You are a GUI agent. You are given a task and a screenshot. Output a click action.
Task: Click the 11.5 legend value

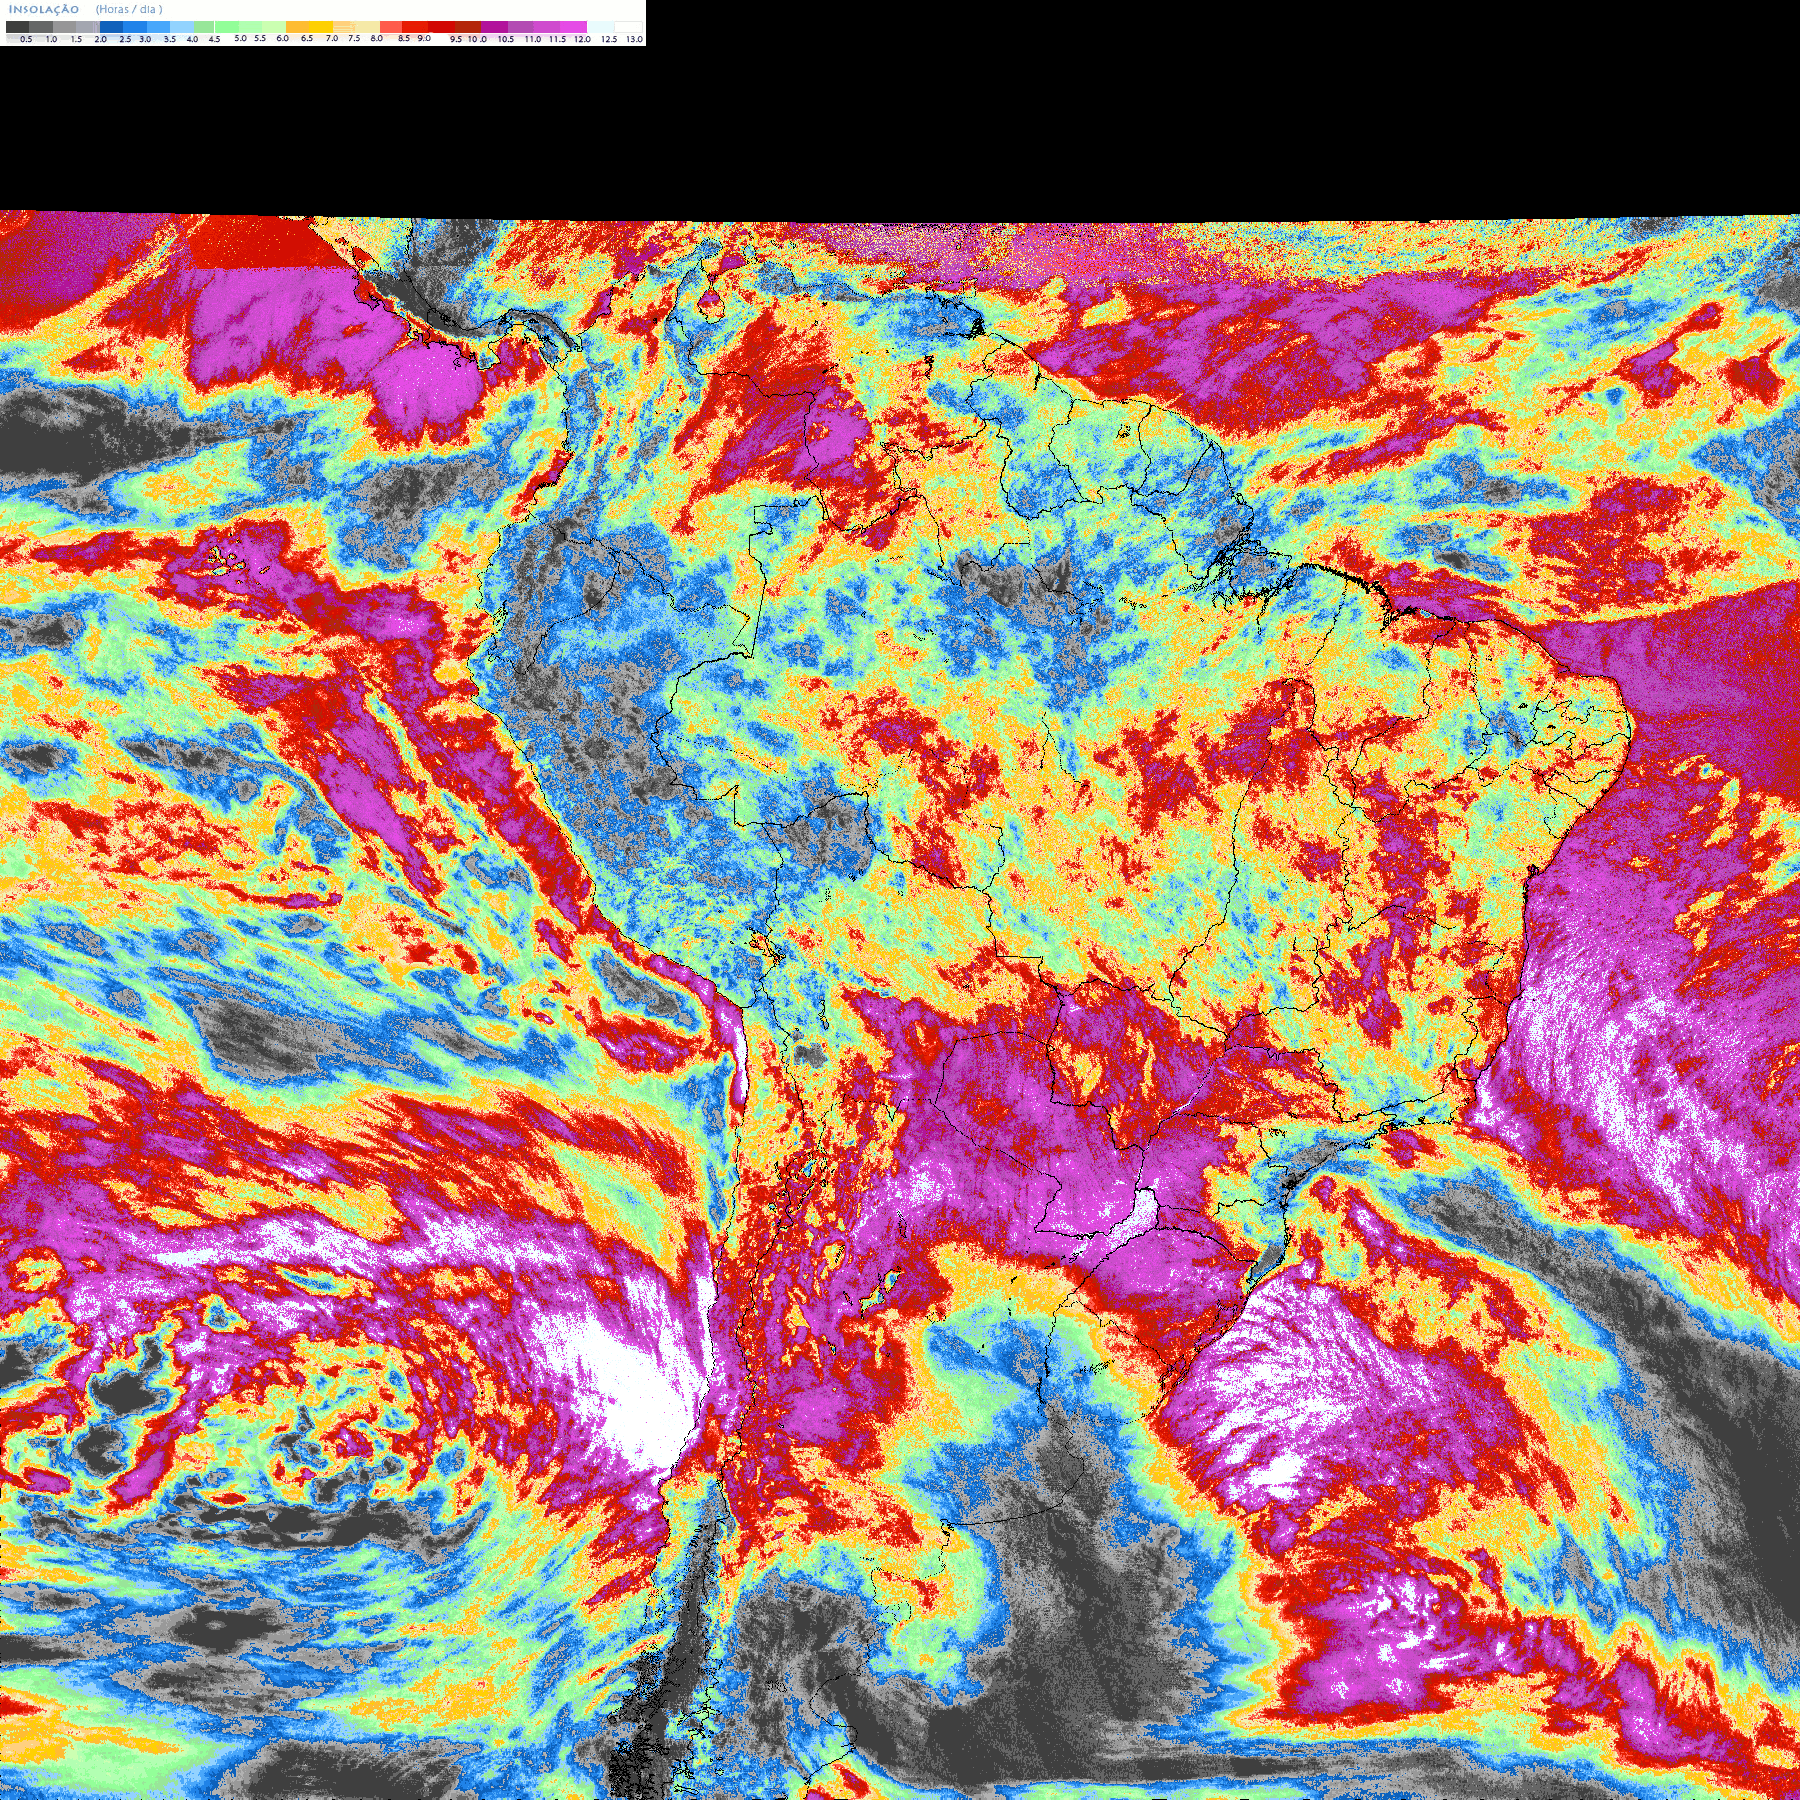point(558,39)
